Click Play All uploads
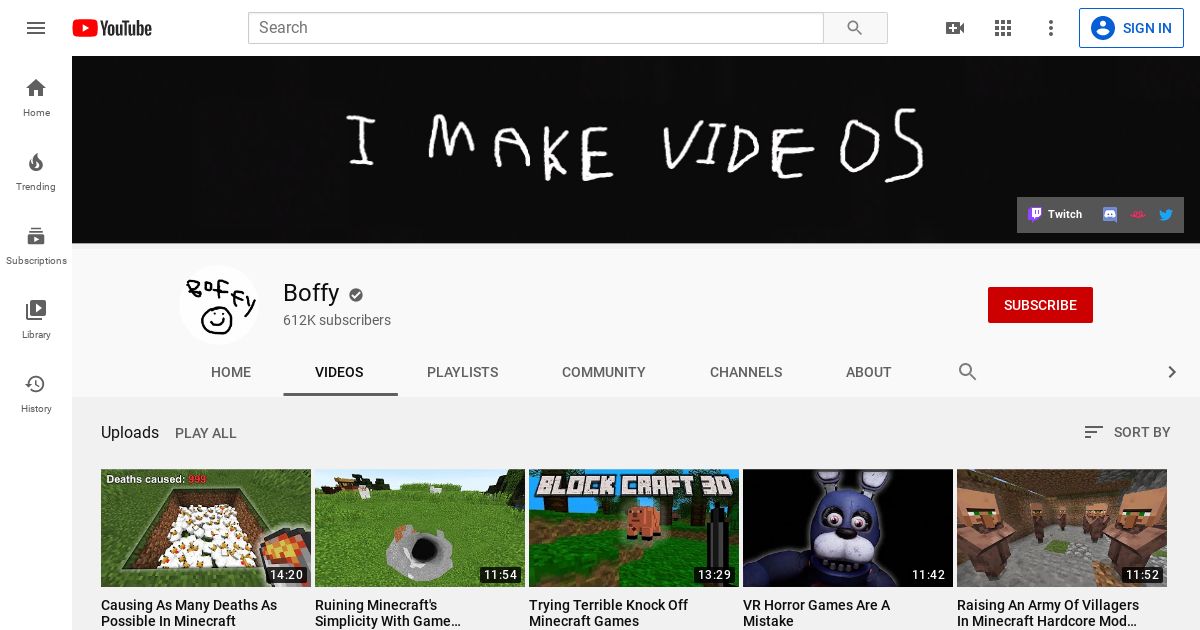1200x630 pixels. point(206,433)
